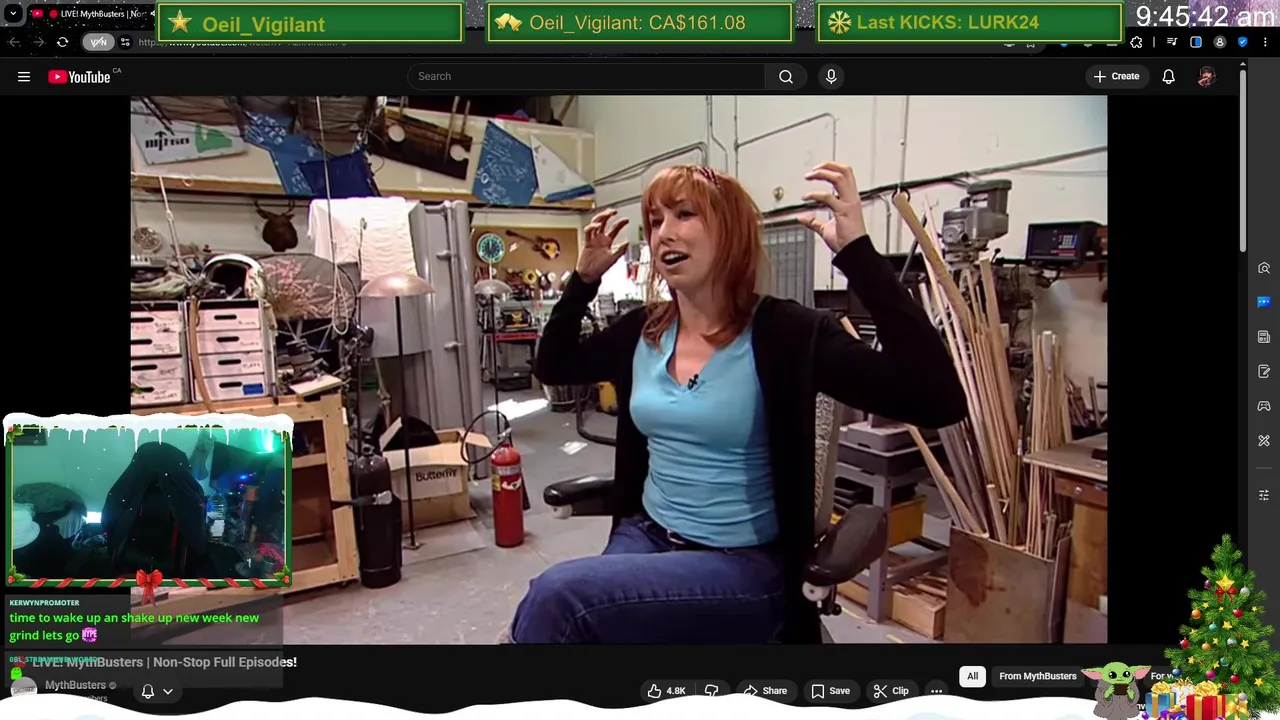
Task: Toggle the channel notification bell
Action: click(x=148, y=691)
